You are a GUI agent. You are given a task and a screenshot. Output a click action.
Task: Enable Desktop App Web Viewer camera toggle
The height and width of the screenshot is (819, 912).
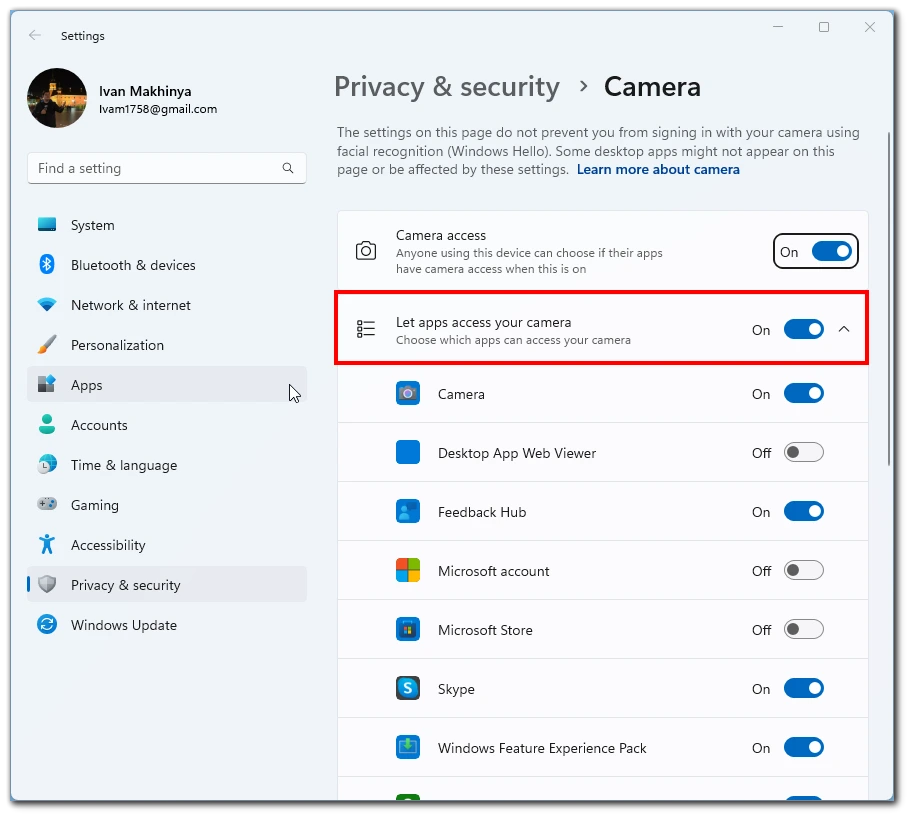click(804, 453)
